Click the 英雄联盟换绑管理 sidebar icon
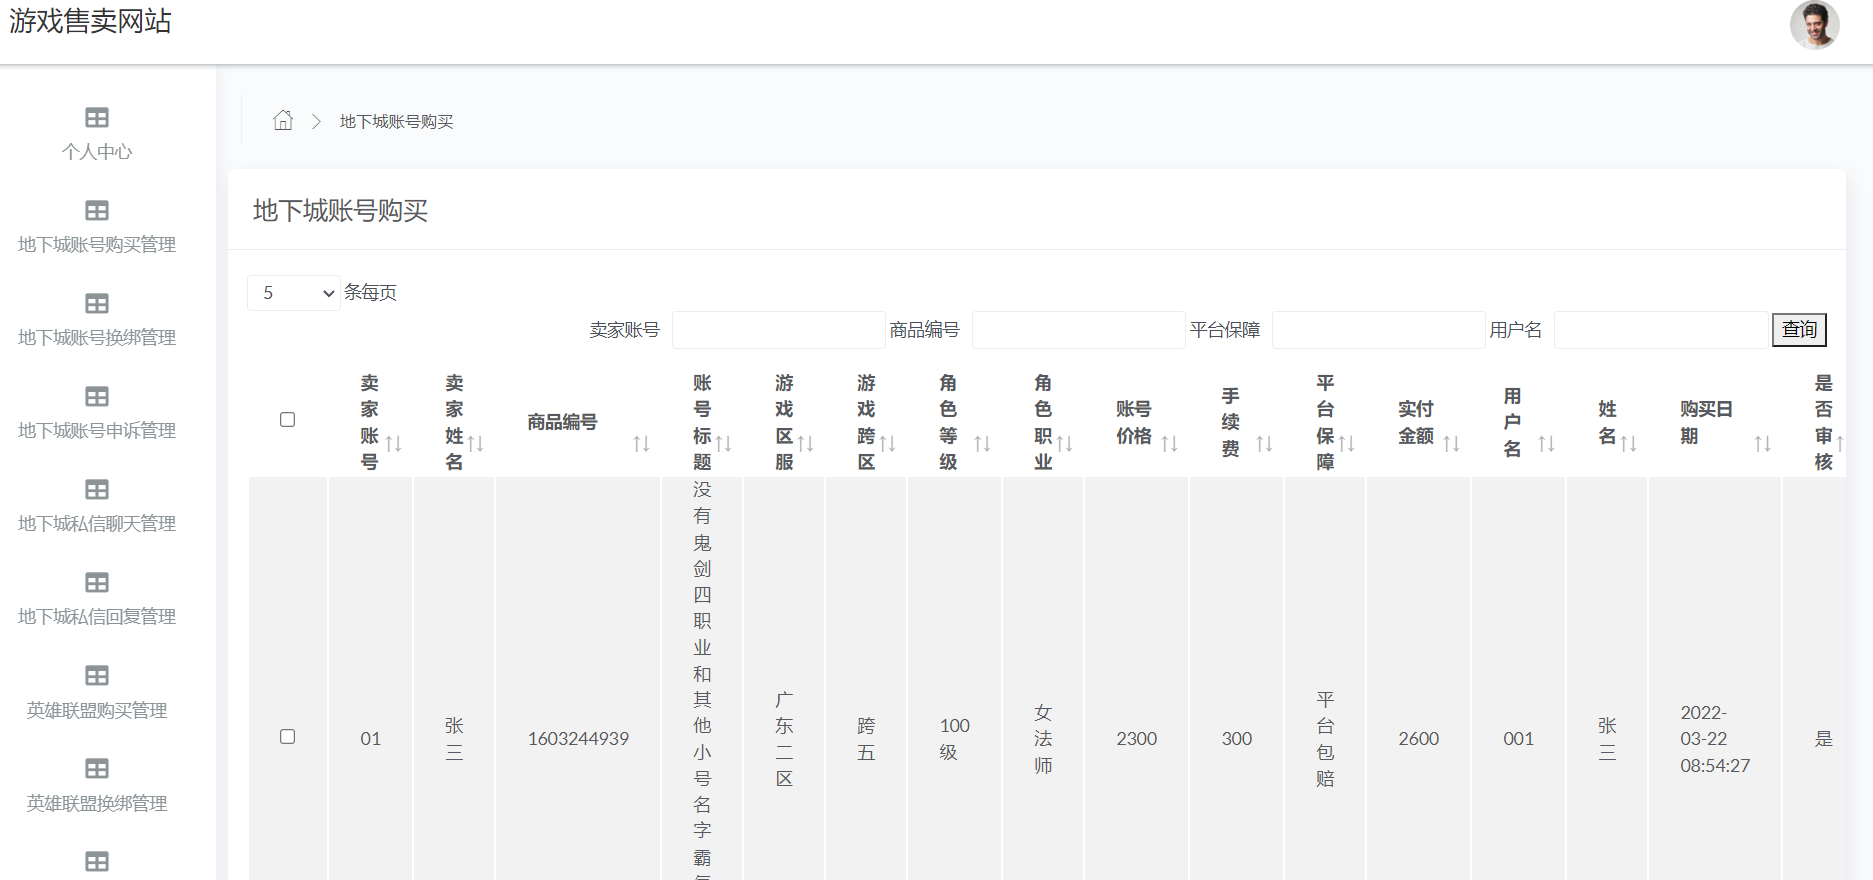The image size is (1873, 880). [x=97, y=769]
